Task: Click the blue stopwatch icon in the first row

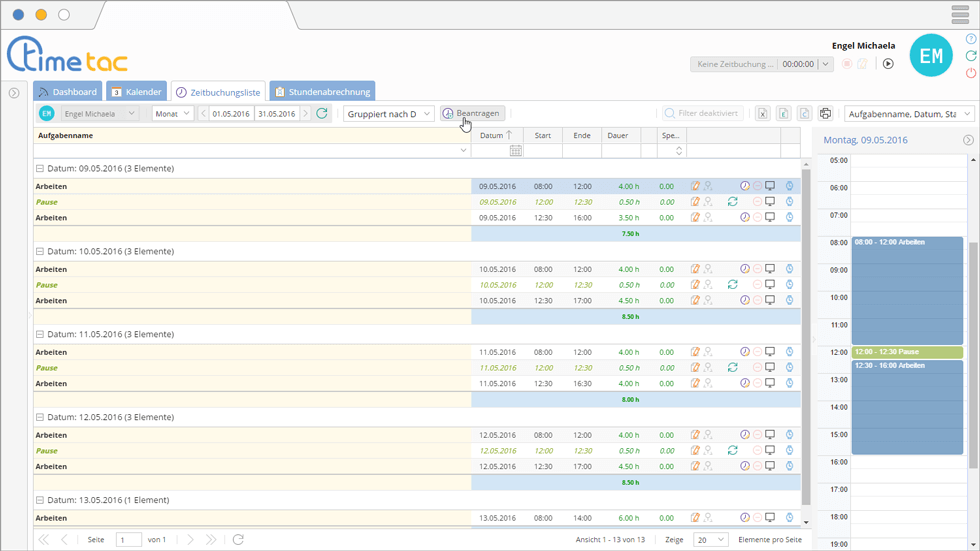Action: pos(789,186)
